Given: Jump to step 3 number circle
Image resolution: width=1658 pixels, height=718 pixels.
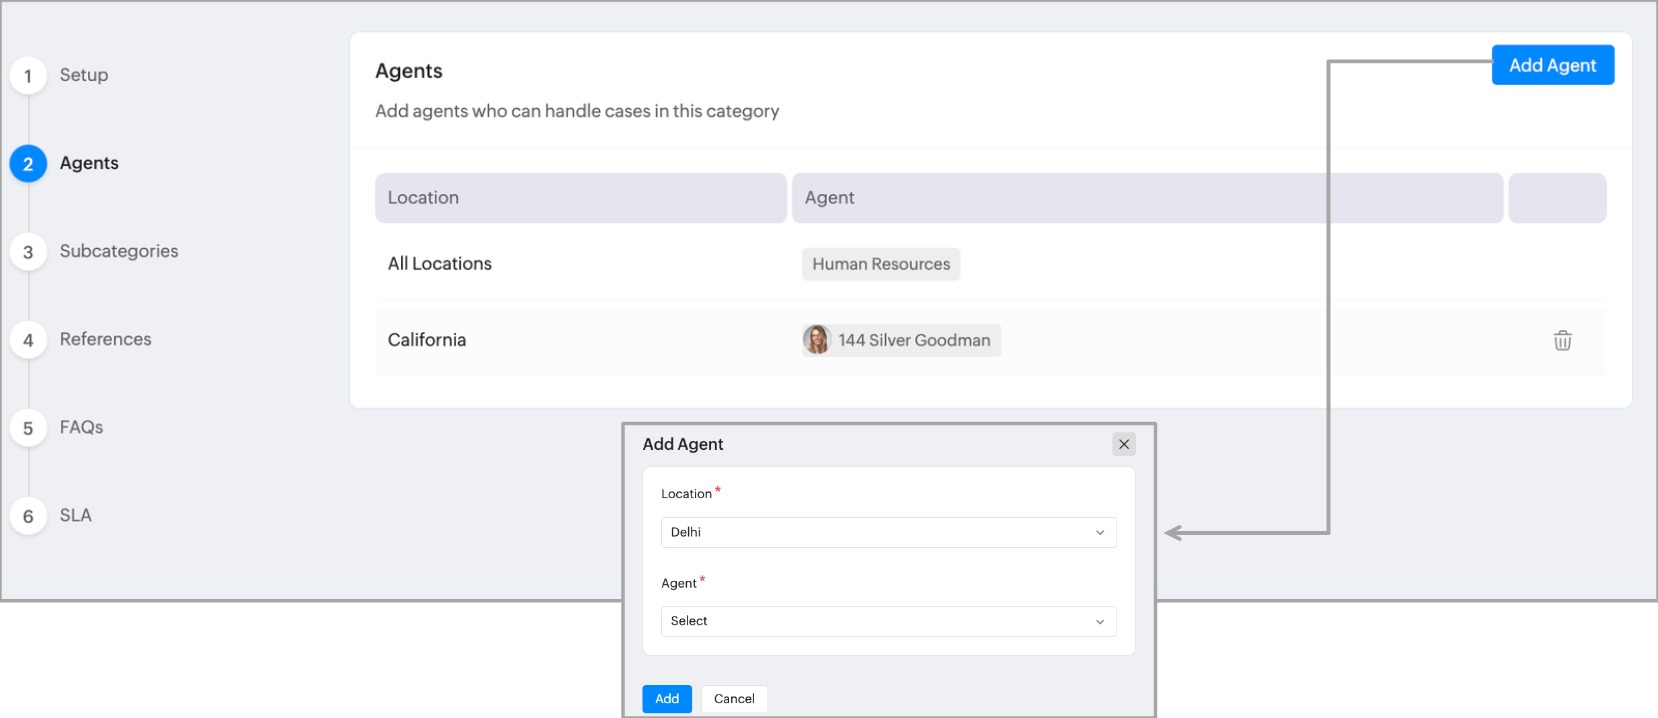Looking at the screenshot, I should click(28, 252).
